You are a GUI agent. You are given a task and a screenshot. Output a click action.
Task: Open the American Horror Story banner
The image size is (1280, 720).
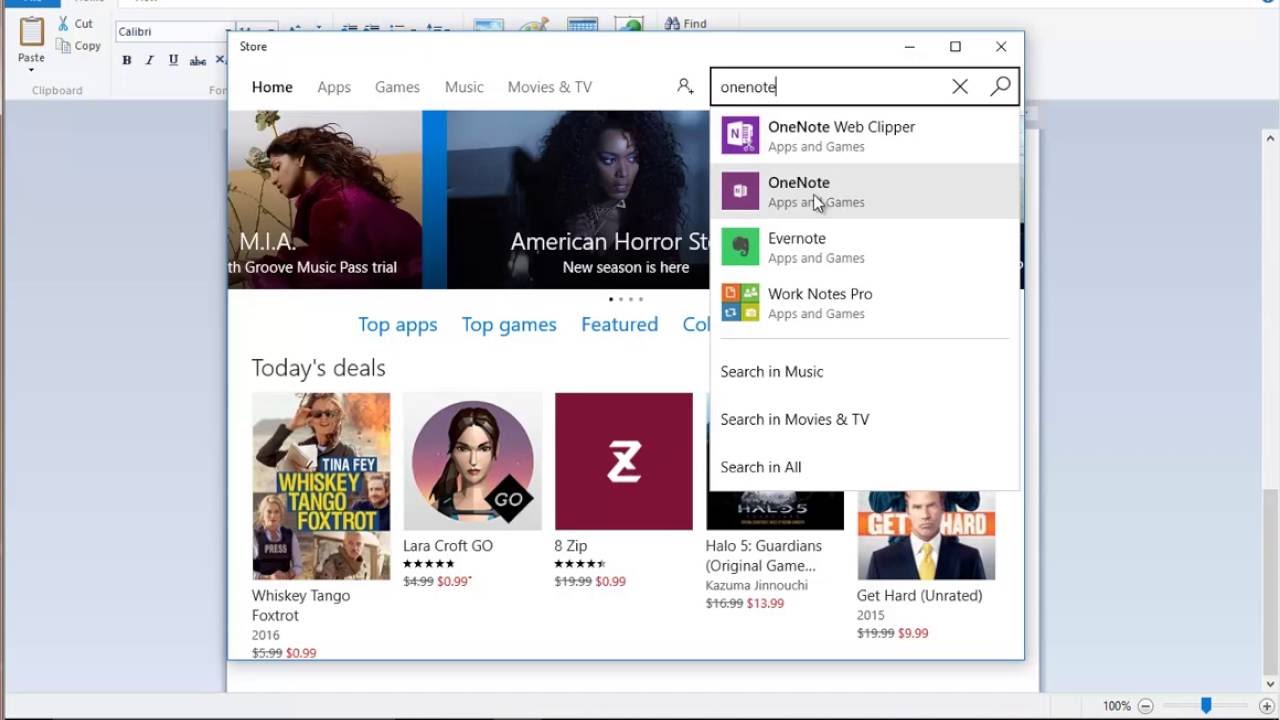click(578, 199)
